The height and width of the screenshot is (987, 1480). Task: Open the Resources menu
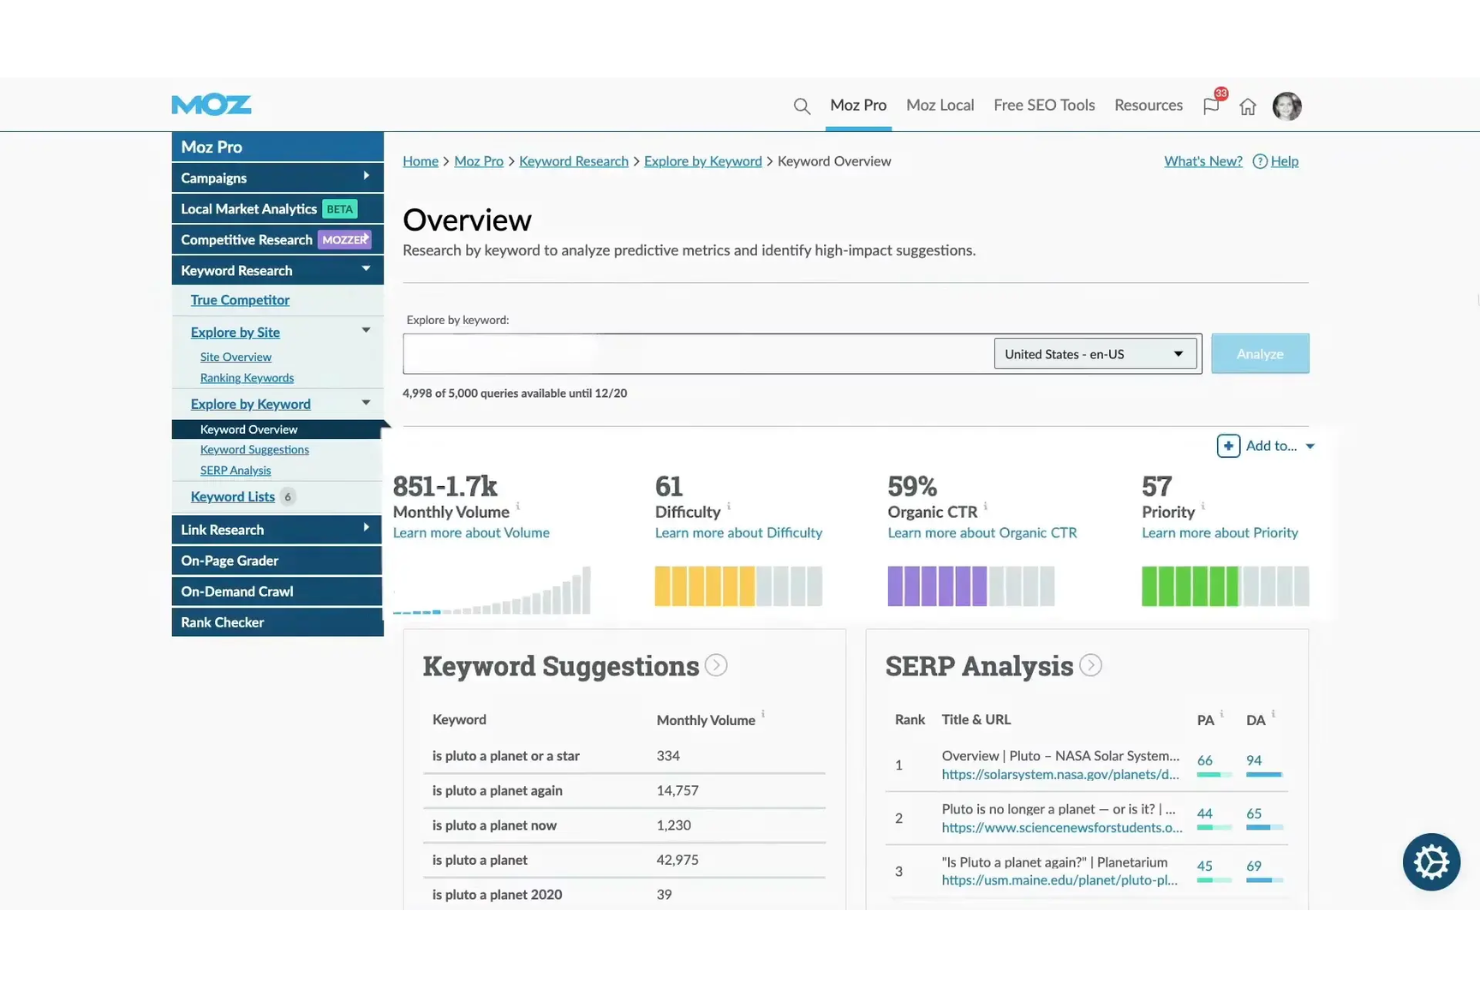[x=1148, y=105]
